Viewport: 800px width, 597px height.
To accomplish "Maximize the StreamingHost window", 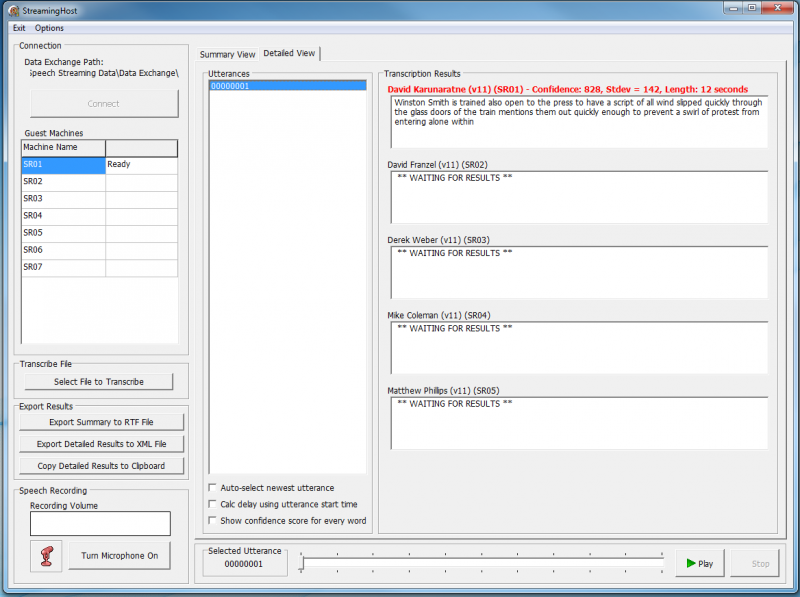I will pyautogui.click(x=752, y=8).
